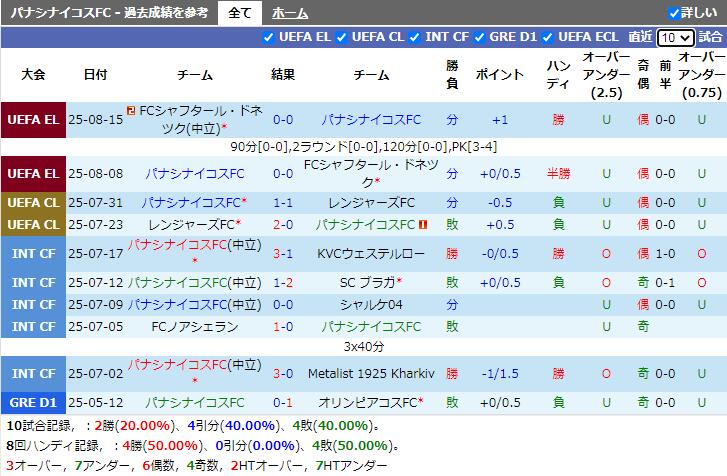This screenshot has width=727, height=476.
Task: Click the 2-0 result on 25-07-23
Action: [283, 224]
